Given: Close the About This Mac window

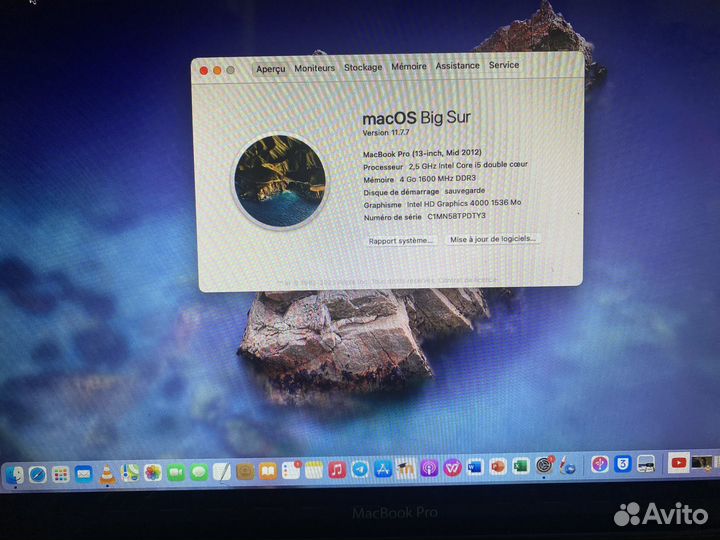Looking at the screenshot, I should click(204, 71).
